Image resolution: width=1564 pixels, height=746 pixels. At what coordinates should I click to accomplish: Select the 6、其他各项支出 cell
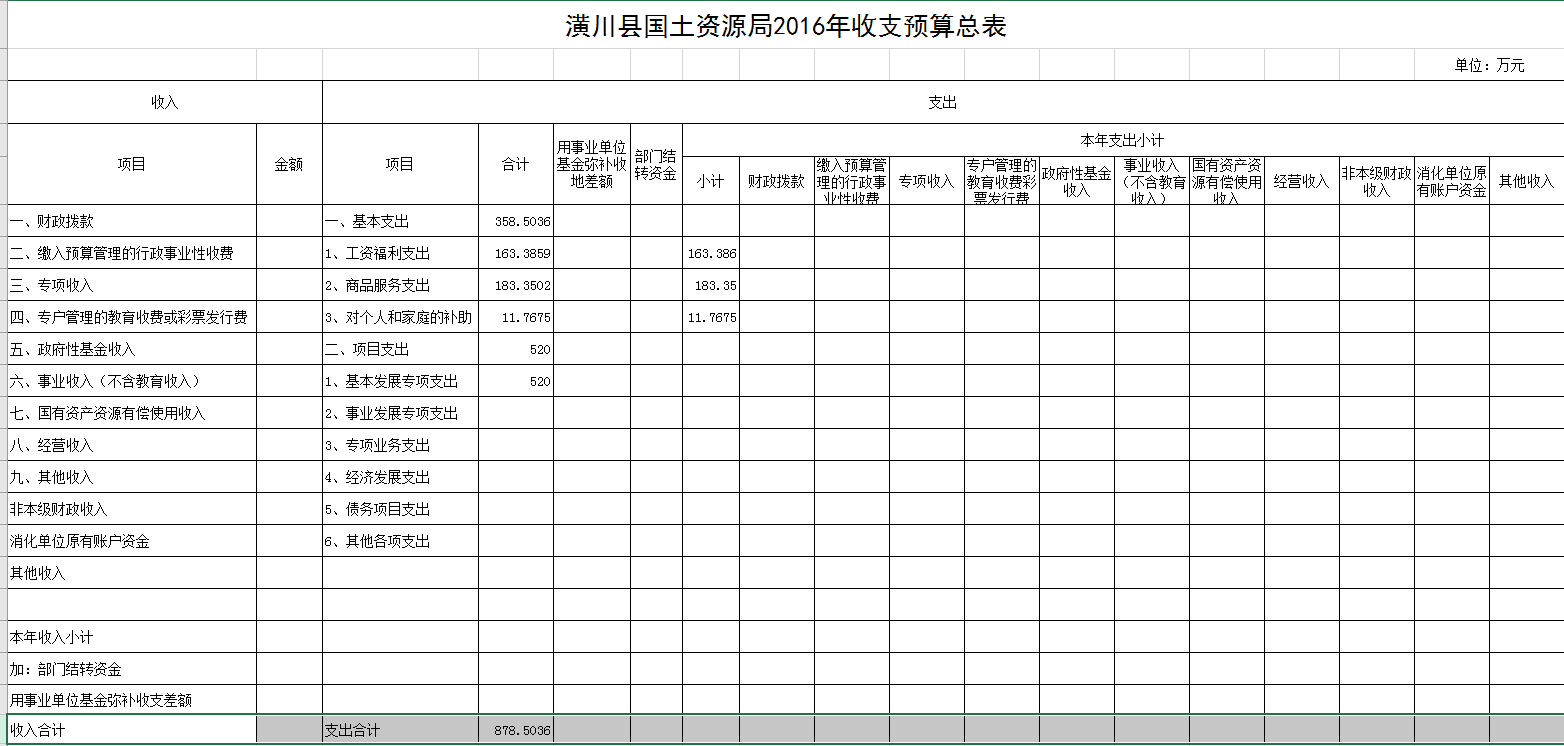400,541
